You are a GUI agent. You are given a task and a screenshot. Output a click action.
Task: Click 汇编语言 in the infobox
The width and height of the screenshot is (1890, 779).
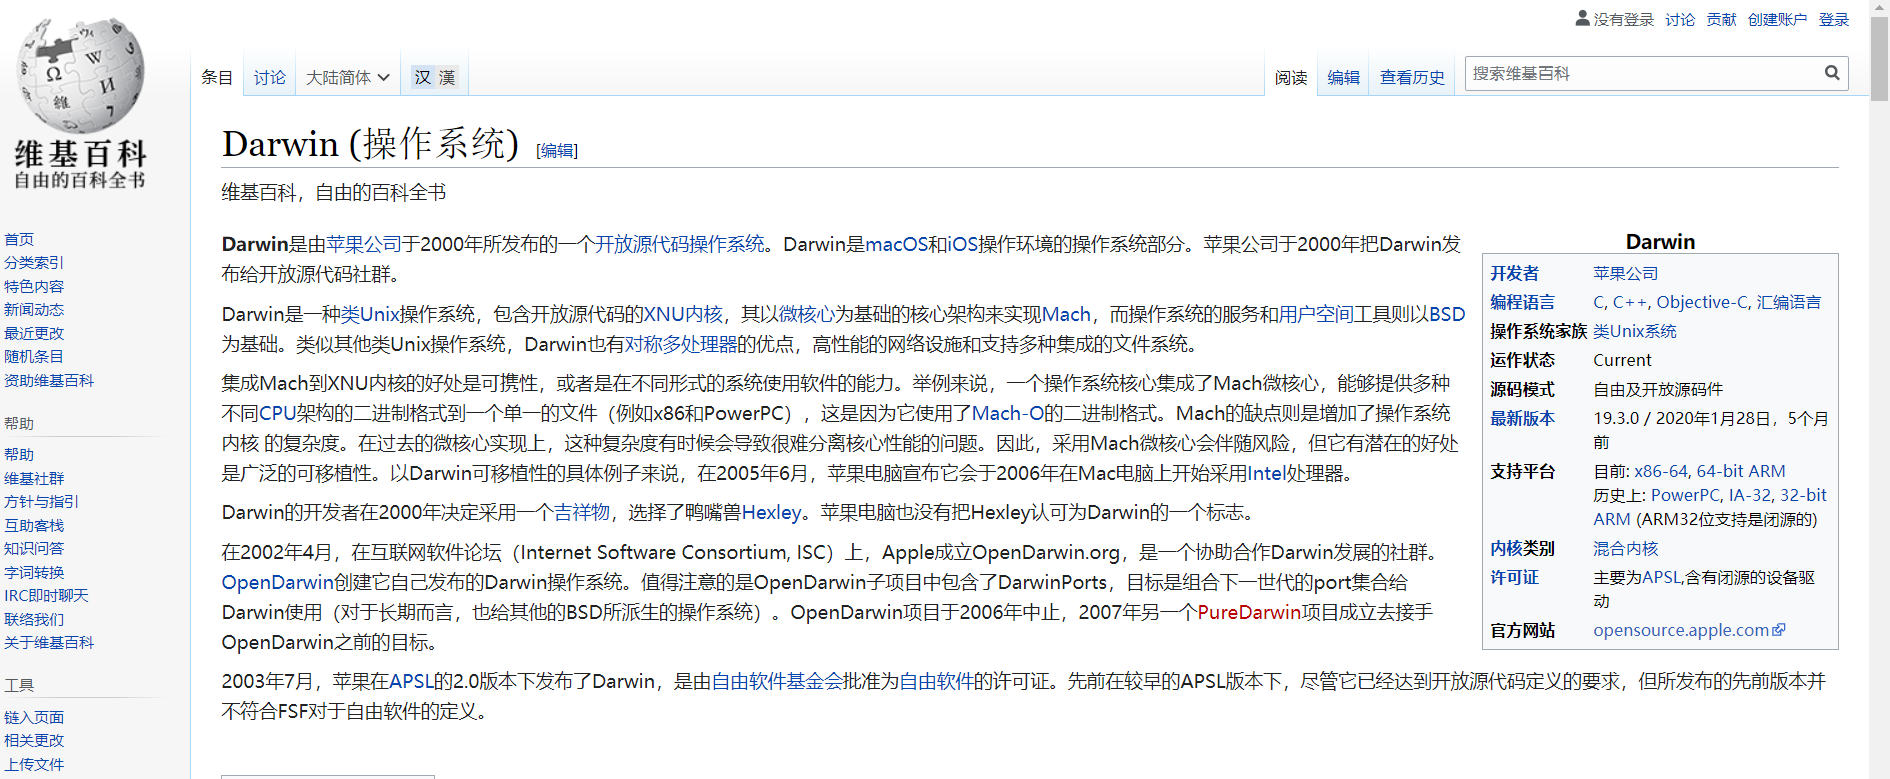coord(1789,302)
